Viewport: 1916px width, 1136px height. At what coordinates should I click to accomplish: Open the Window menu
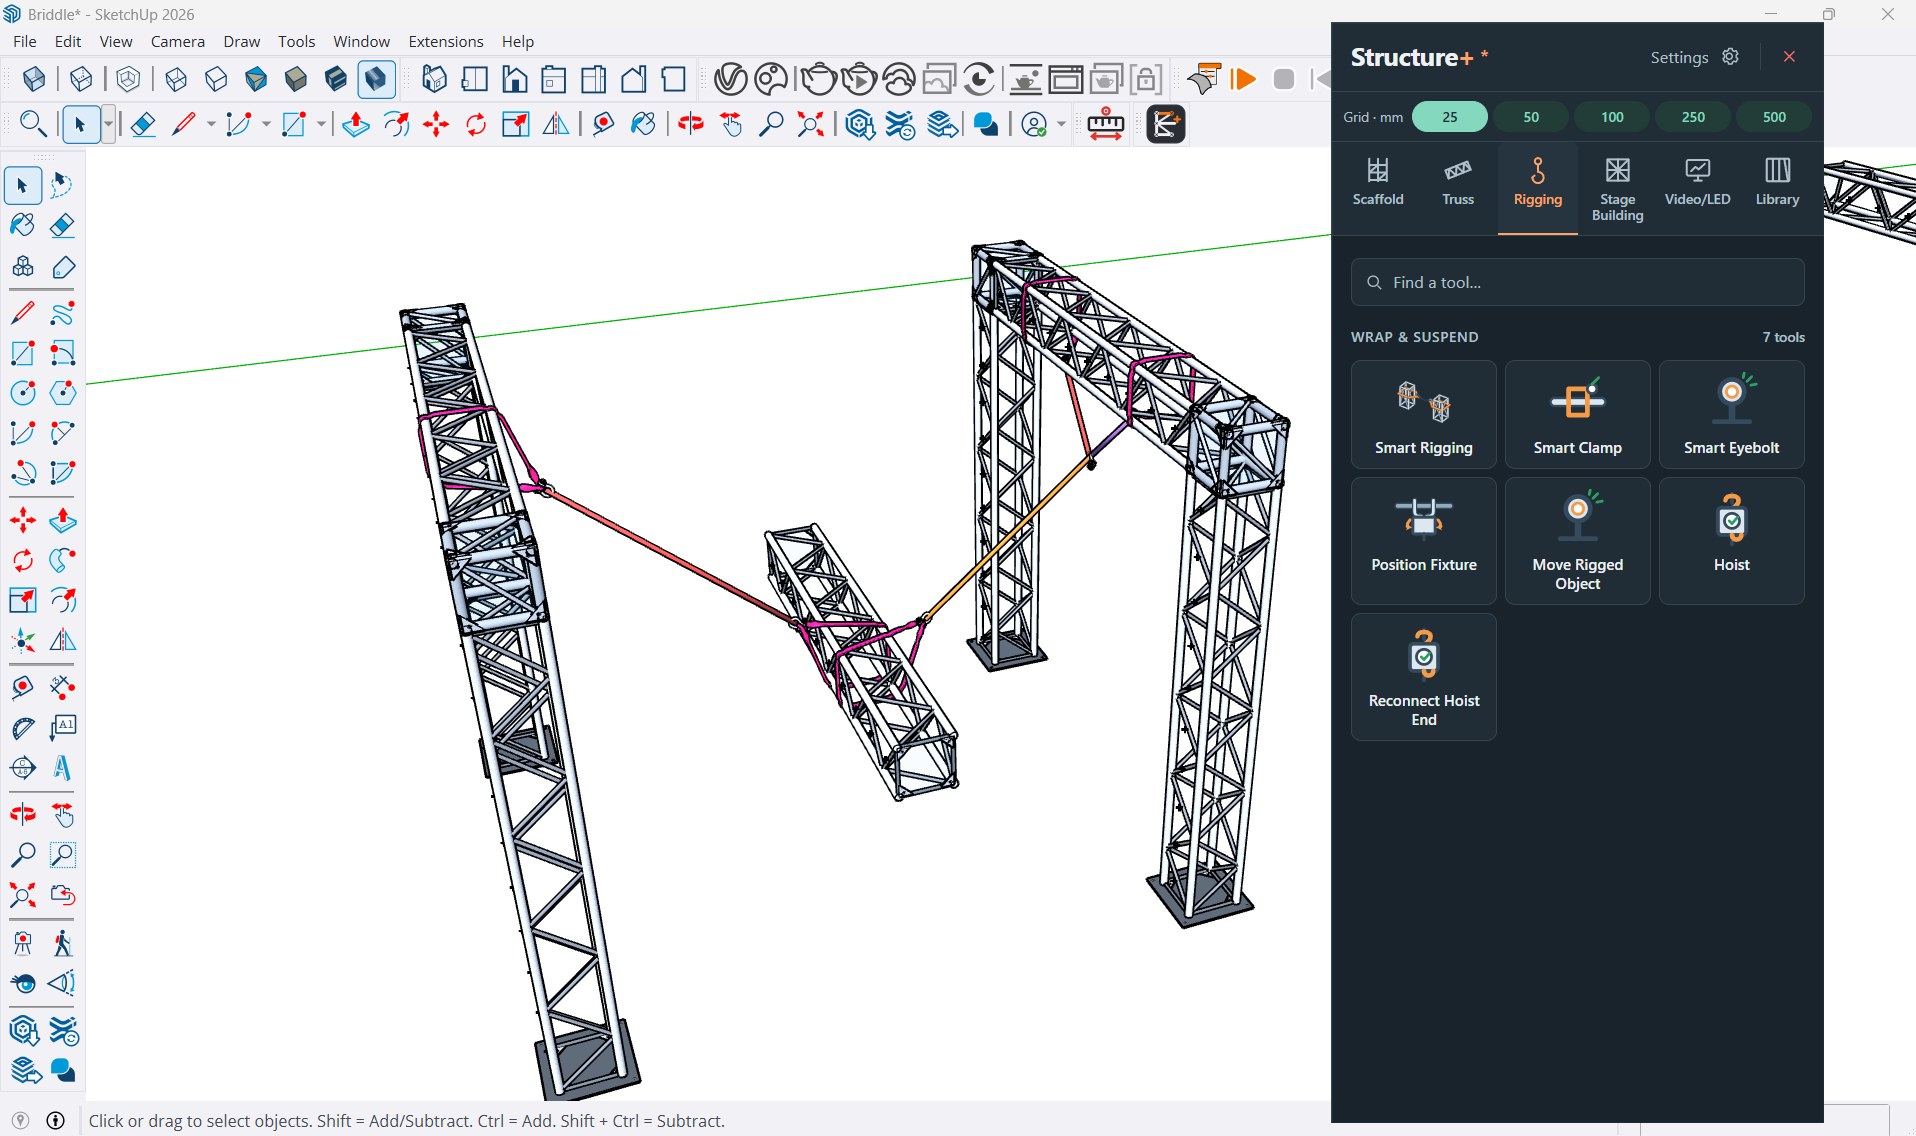[361, 41]
